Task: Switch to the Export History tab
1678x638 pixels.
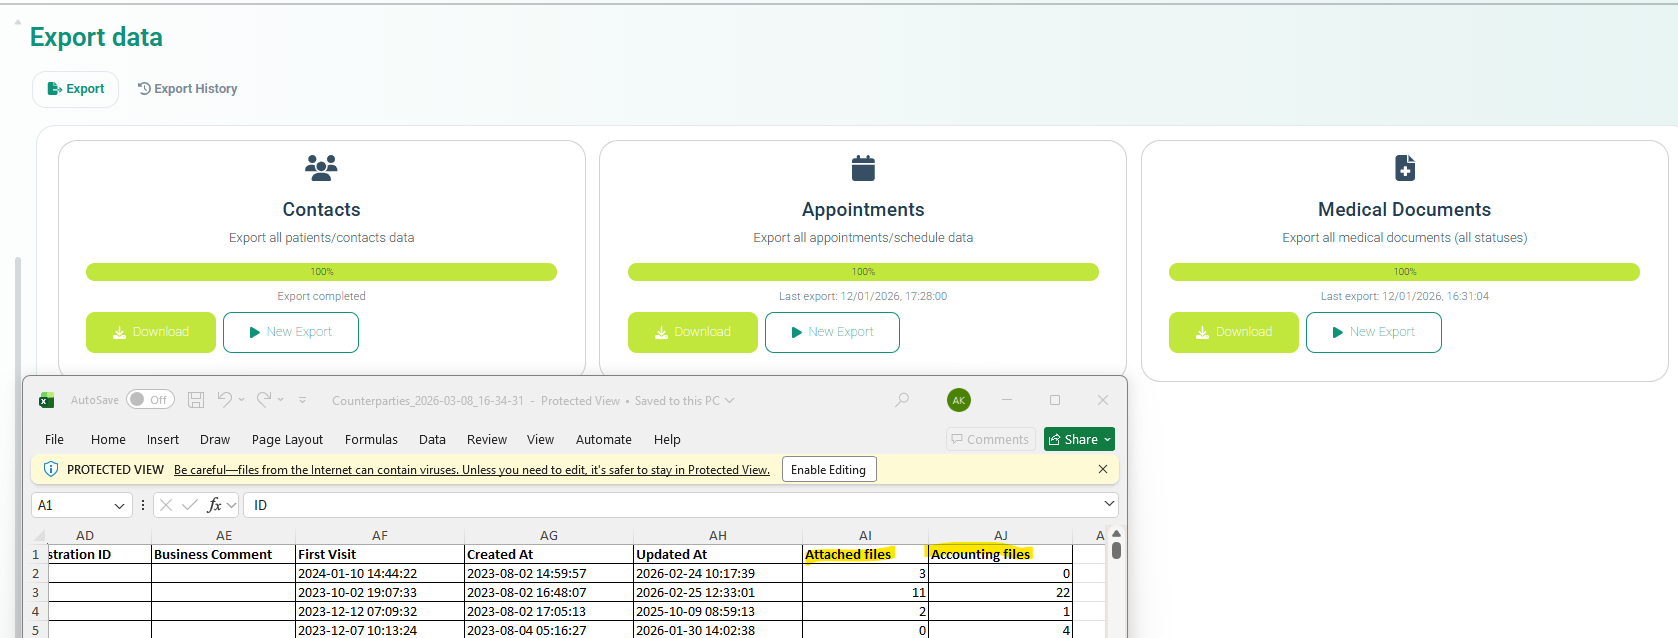Action: 187,89
